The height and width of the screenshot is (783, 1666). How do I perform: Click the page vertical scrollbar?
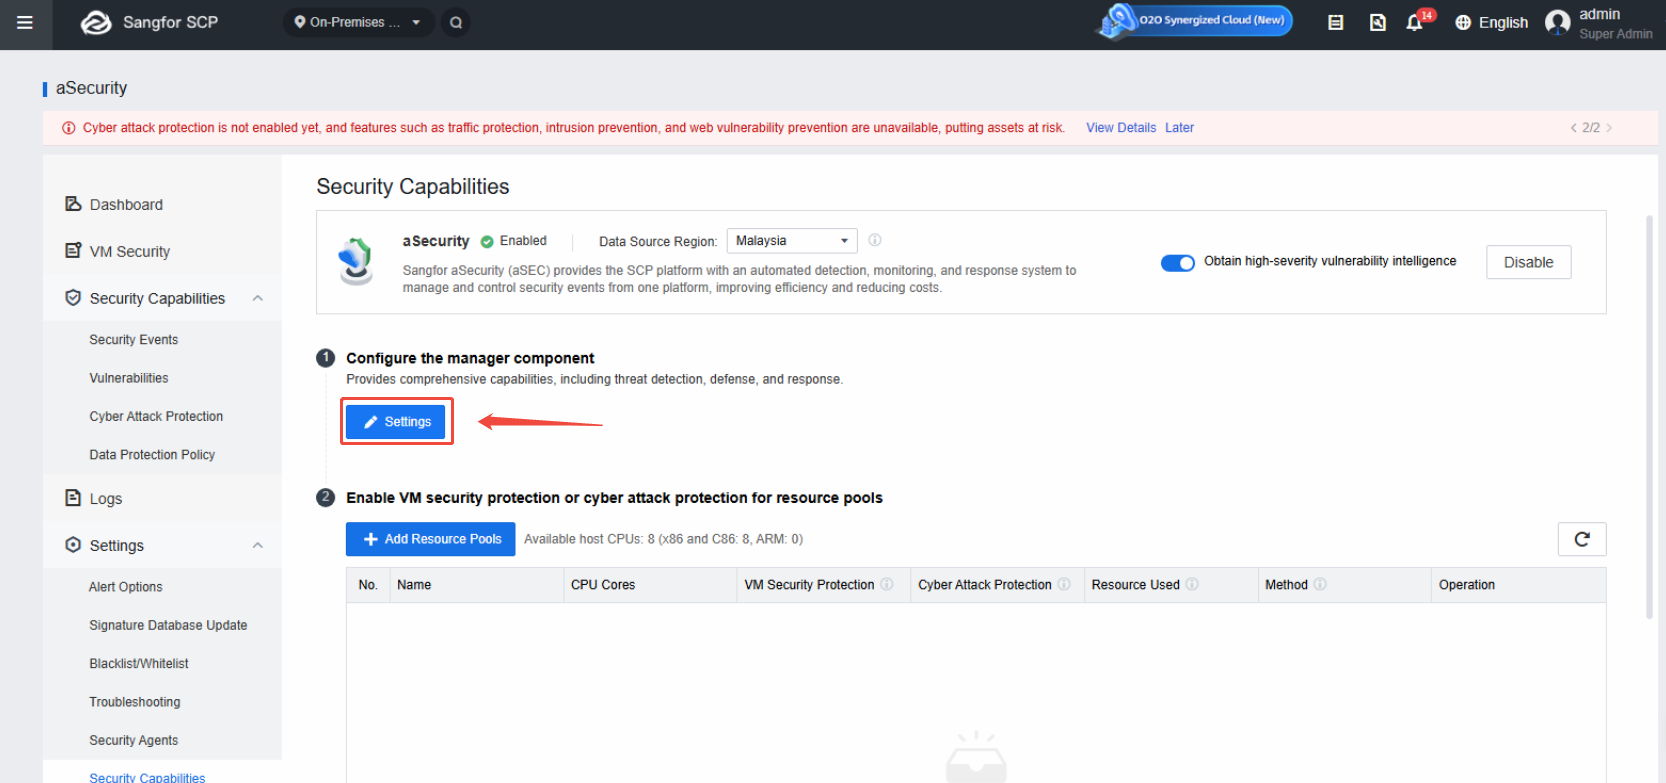(x=1650, y=417)
